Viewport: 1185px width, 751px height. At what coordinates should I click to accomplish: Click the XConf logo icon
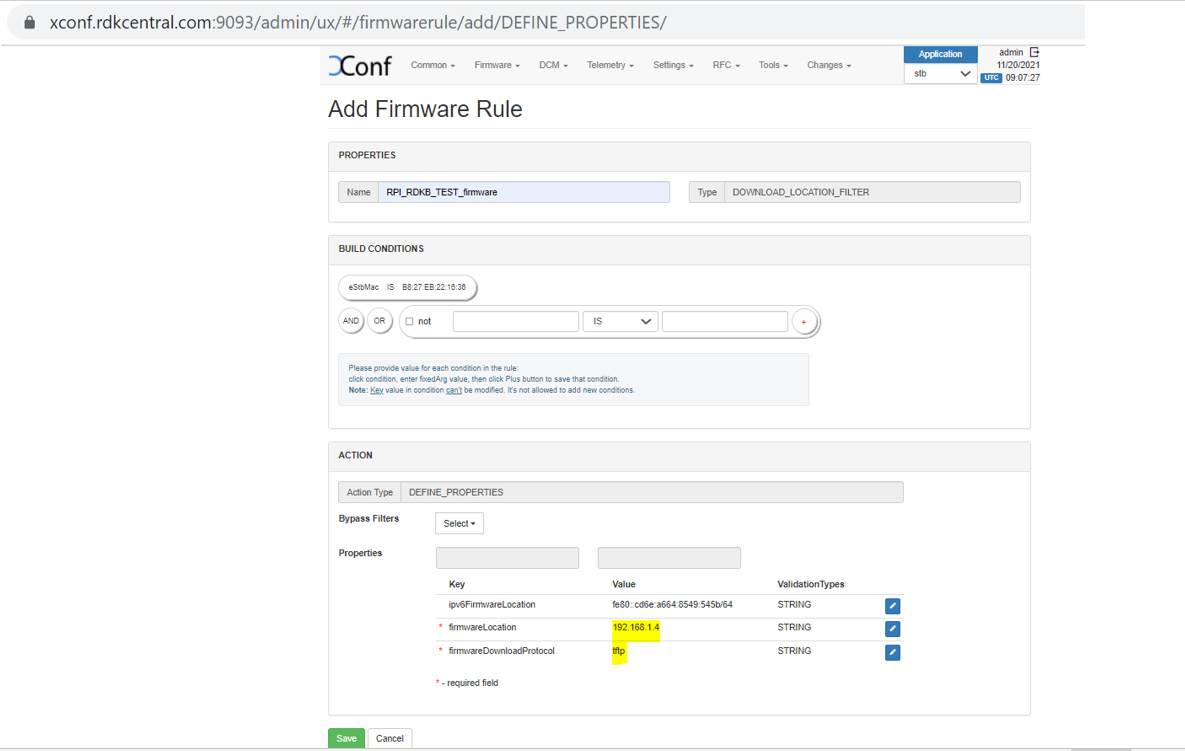tap(360, 66)
